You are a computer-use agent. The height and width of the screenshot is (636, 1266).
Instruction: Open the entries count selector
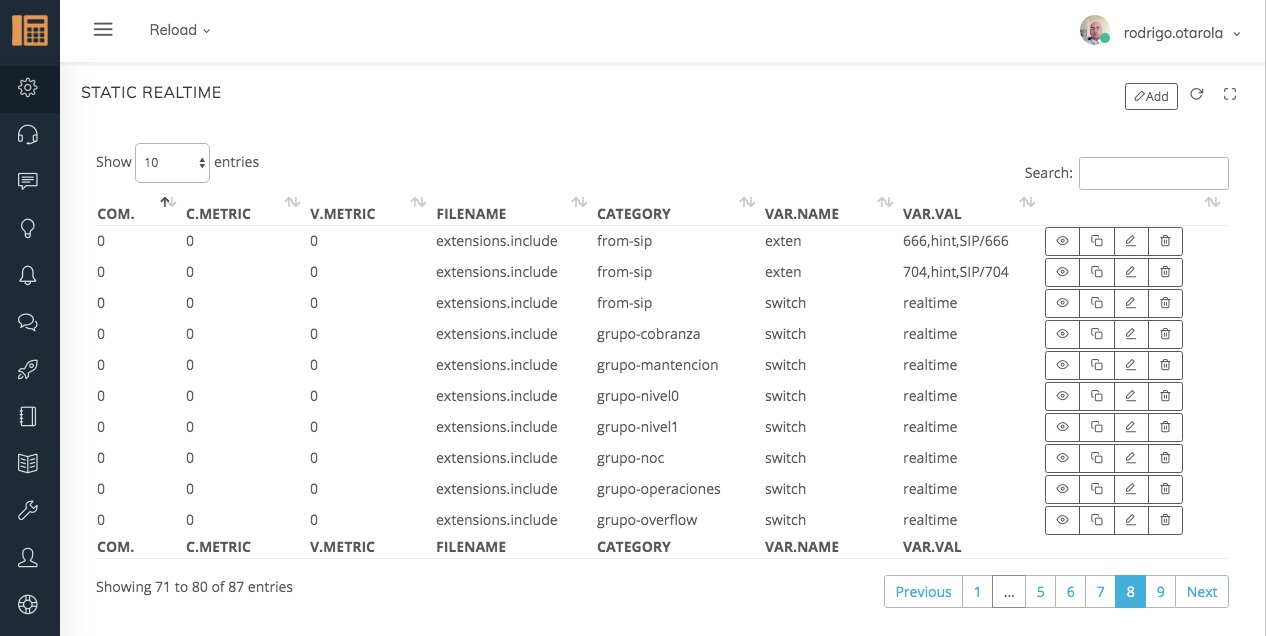(x=172, y=162)
